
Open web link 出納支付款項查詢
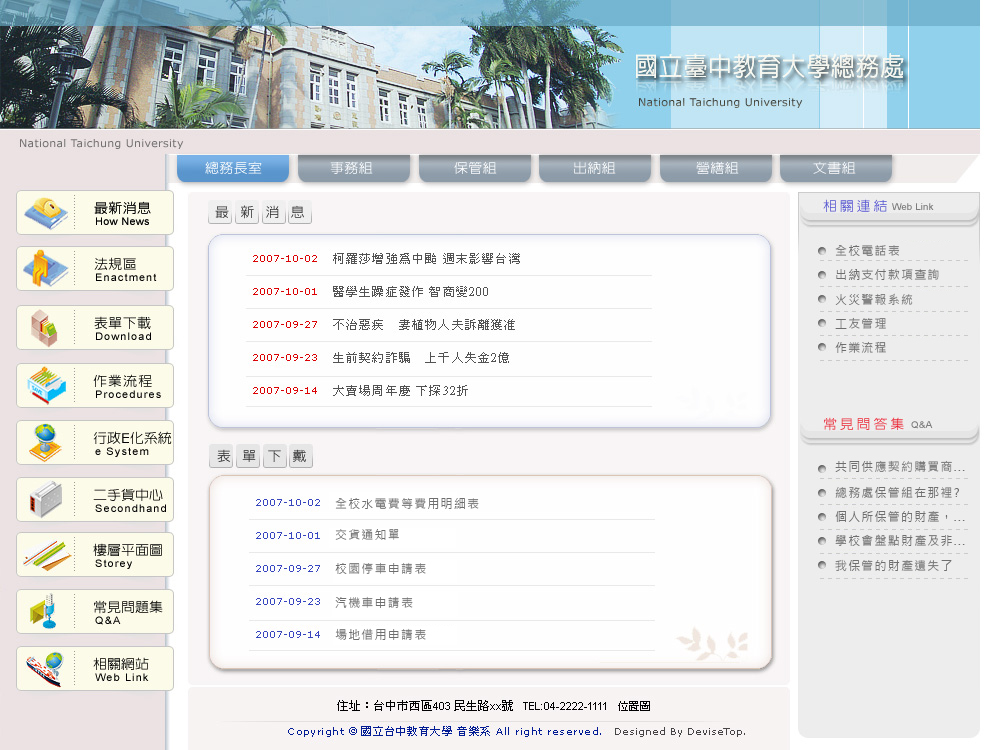[887, 275]
